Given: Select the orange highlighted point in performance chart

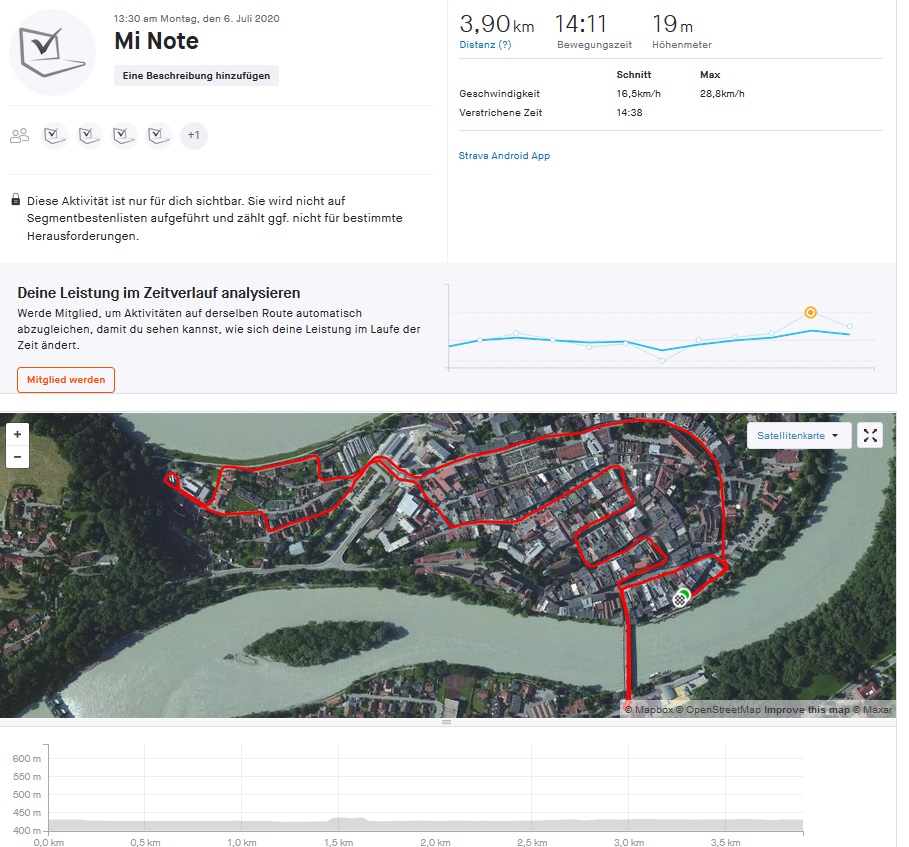Looking at the screenshot, I should (810, 312).
